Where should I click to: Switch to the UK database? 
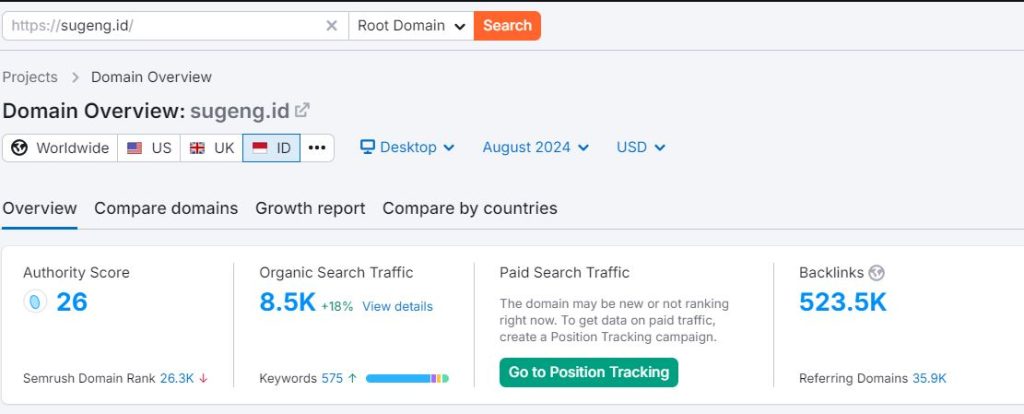pyautogui.click(x=211, y=148)
